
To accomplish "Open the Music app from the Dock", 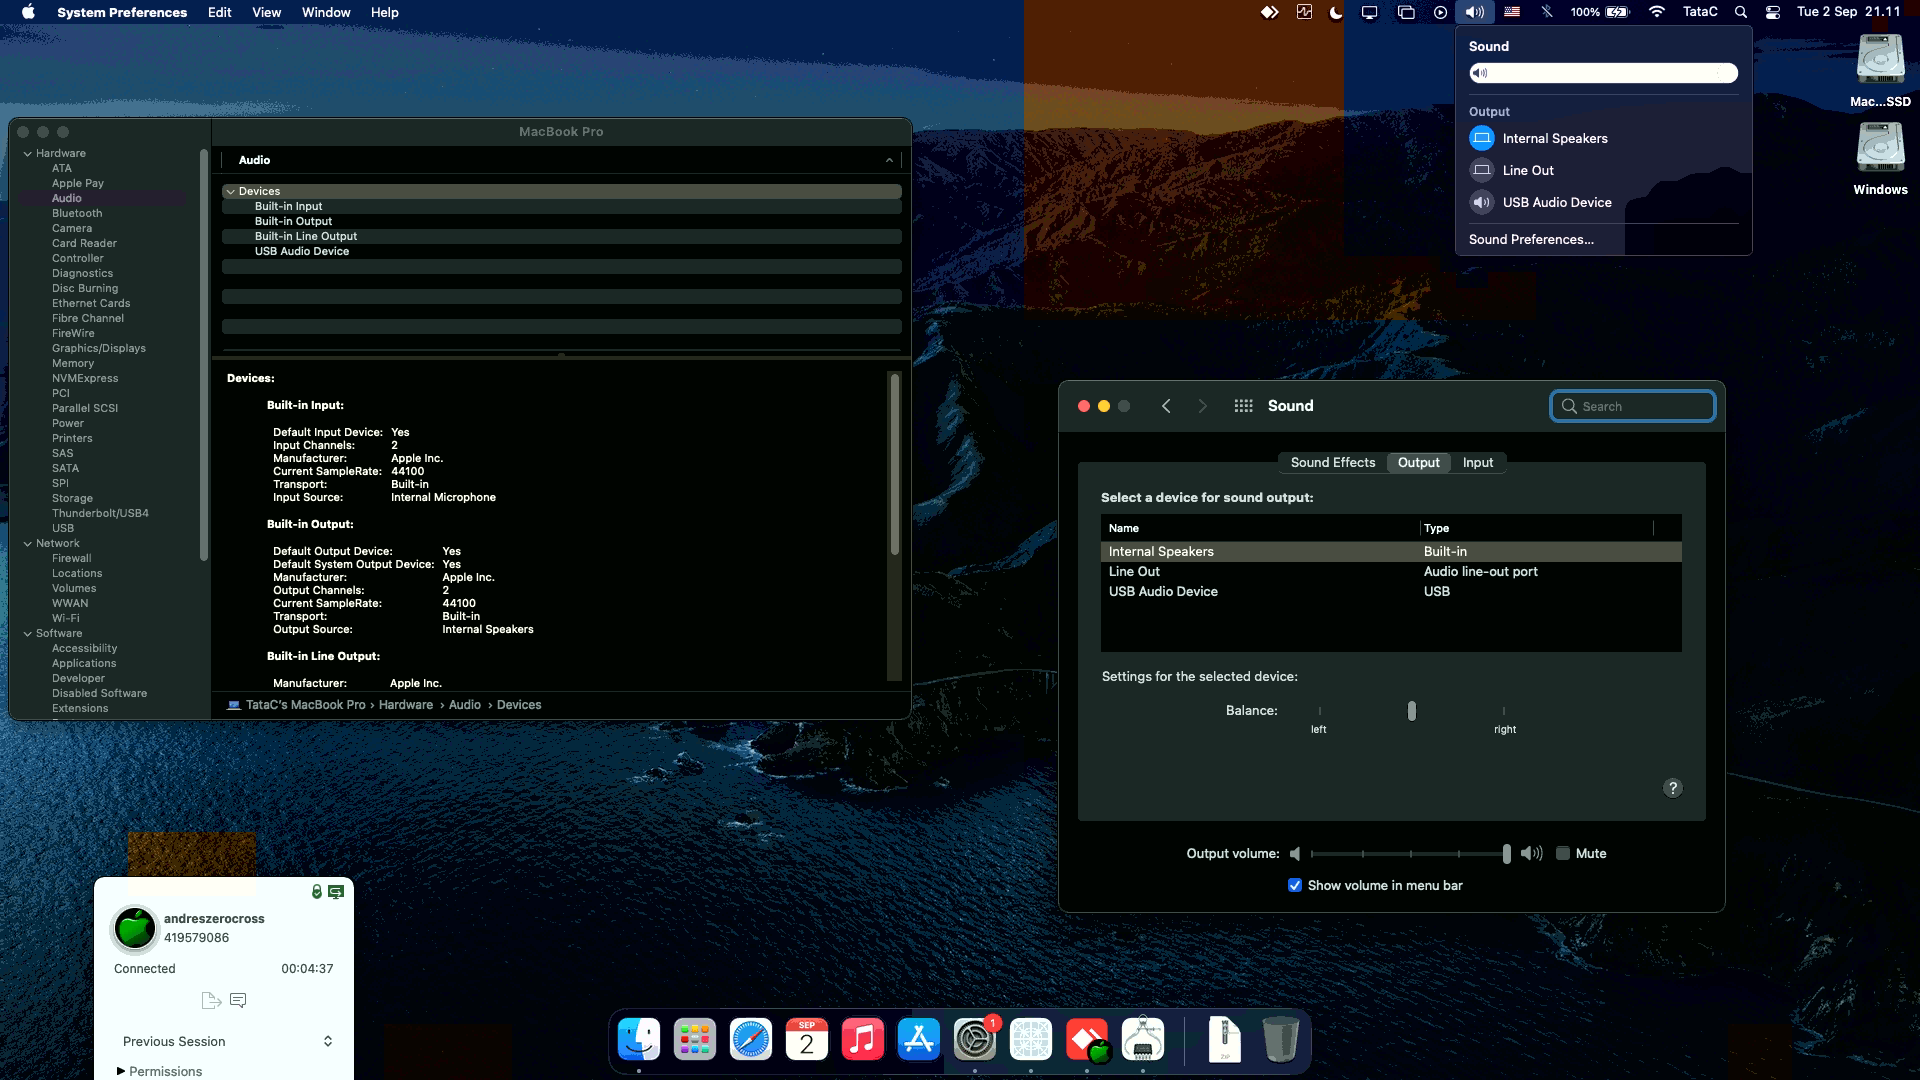I will point(862,1040).
